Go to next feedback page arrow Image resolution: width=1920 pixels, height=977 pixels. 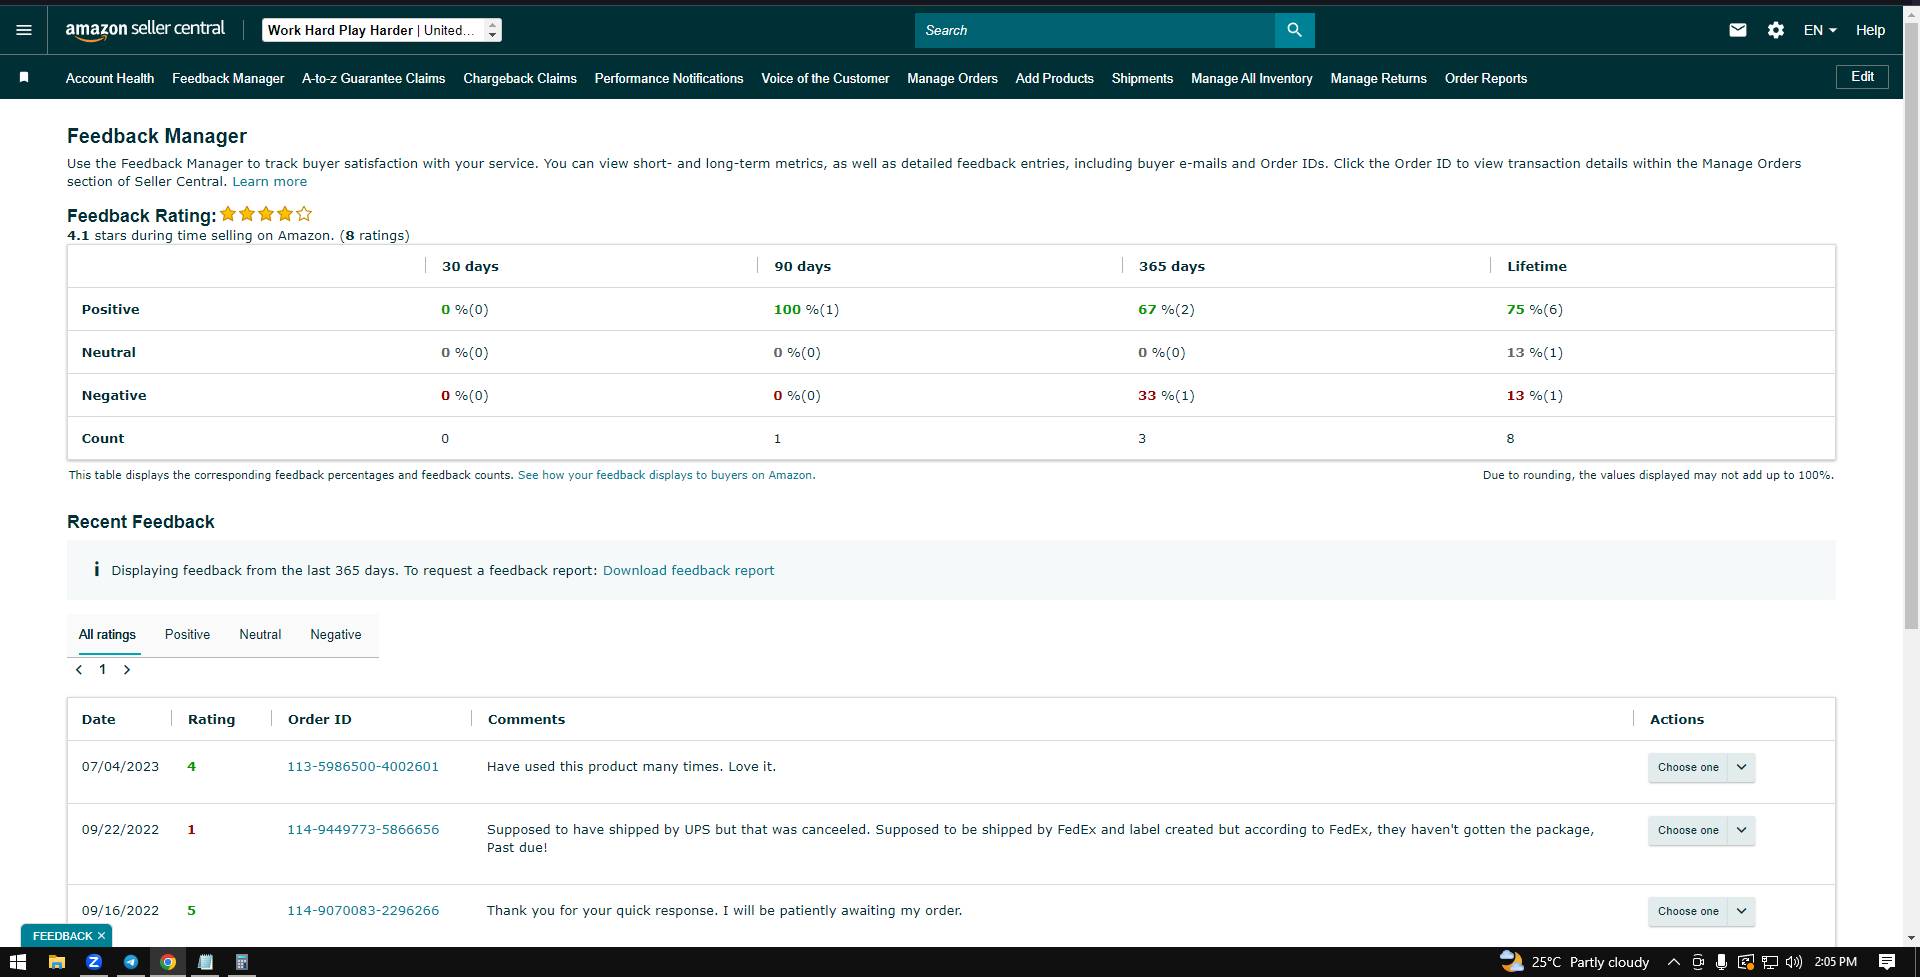point(127,670)
